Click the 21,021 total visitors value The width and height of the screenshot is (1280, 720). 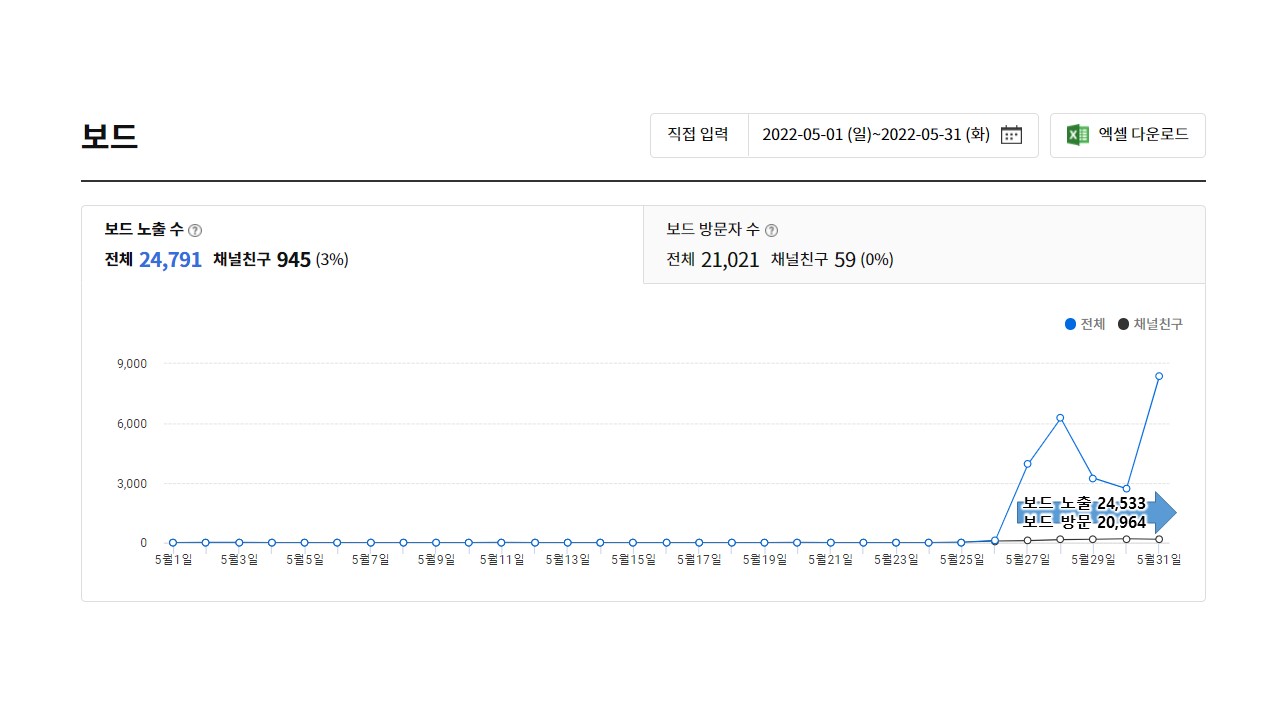click(x=729, y=260)
